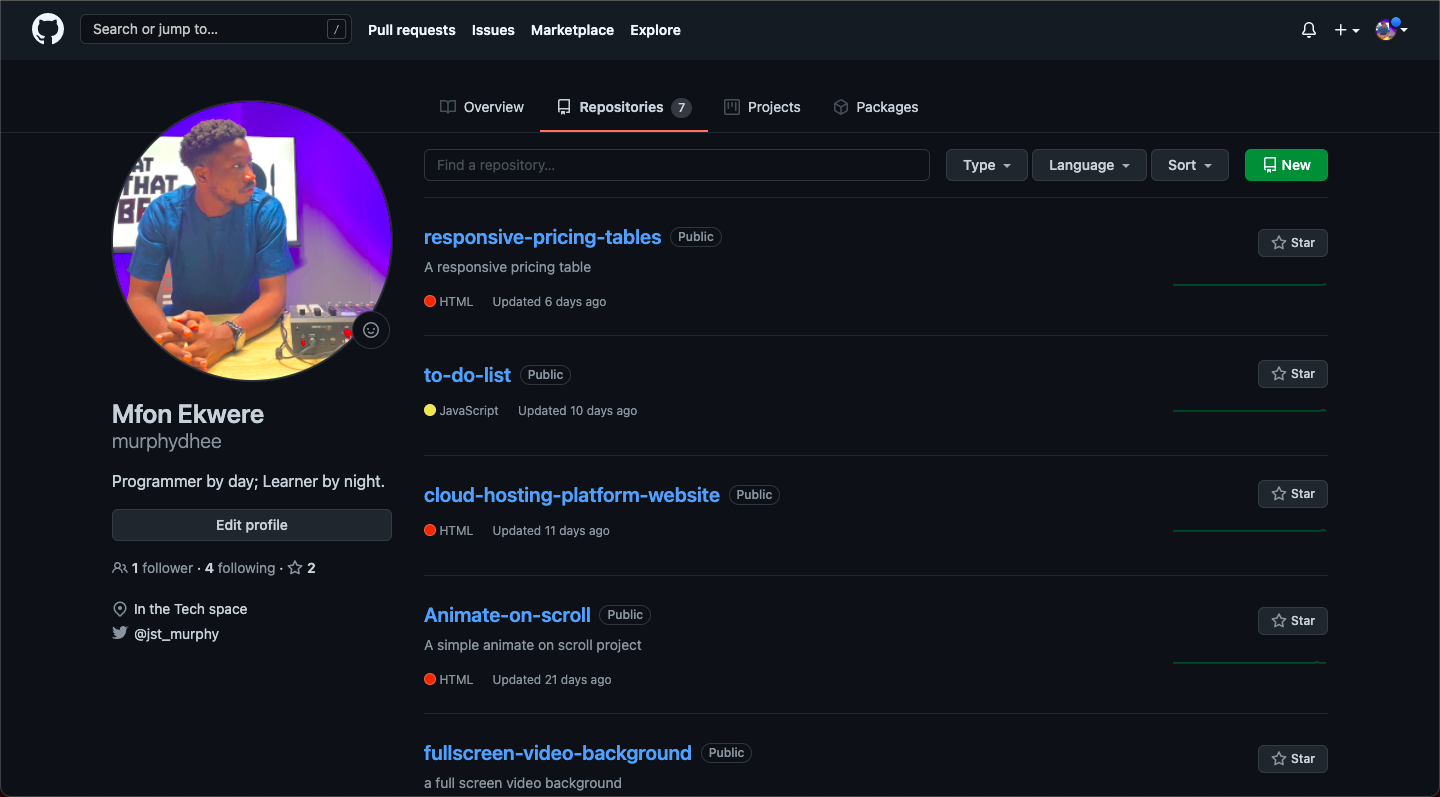The image size is (1440, 797).
Task: Open the stars count next to following
Action: 302,568
